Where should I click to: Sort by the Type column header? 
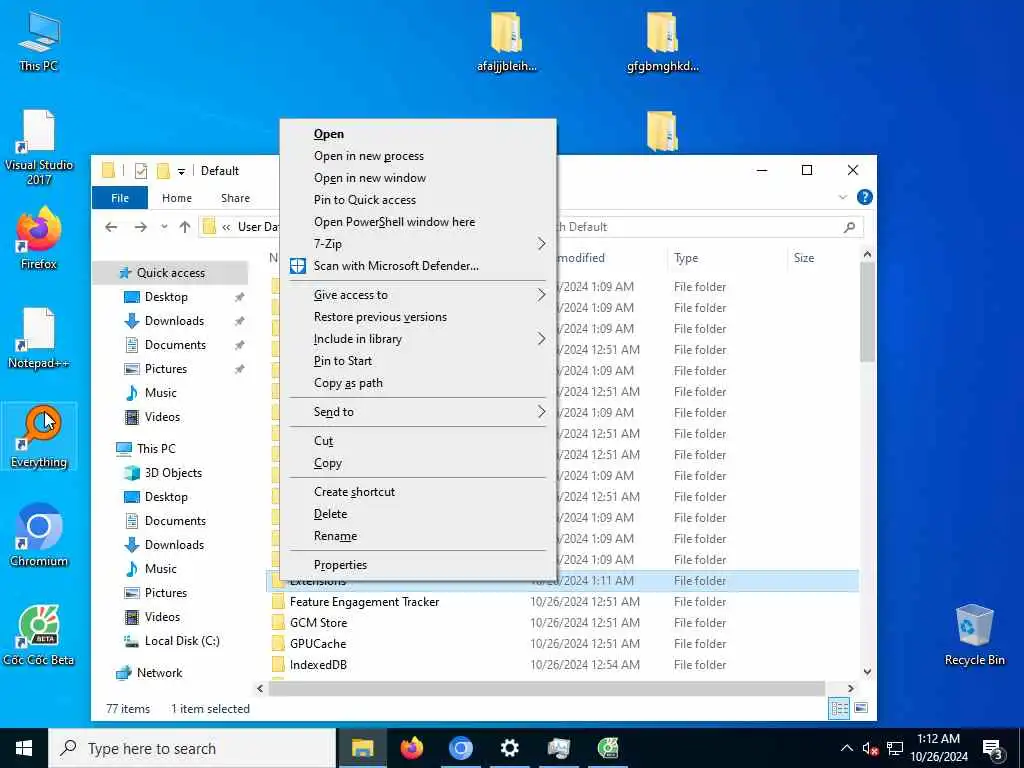tap(726, 258)
